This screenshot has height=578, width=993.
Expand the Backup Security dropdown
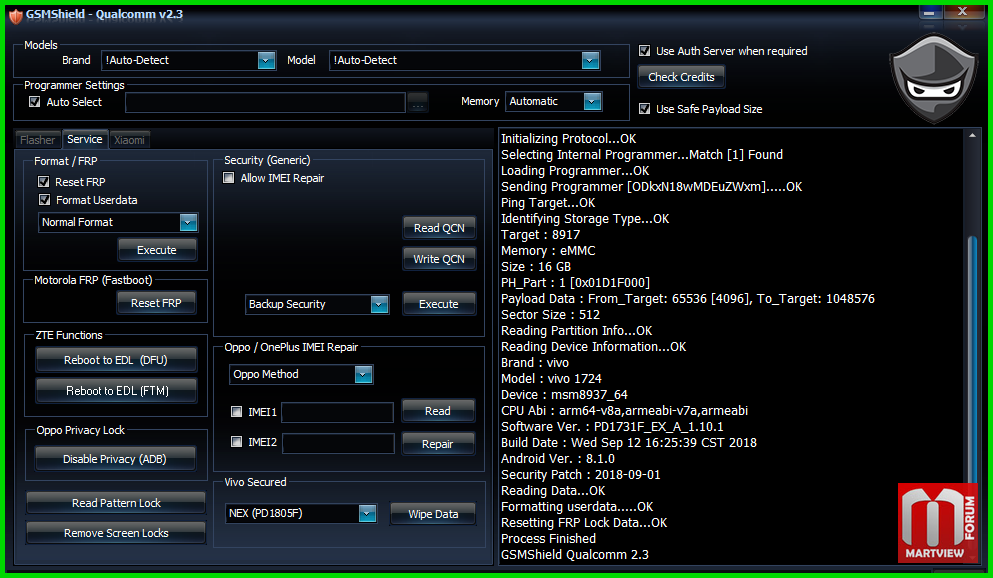(x=379, y=305)
